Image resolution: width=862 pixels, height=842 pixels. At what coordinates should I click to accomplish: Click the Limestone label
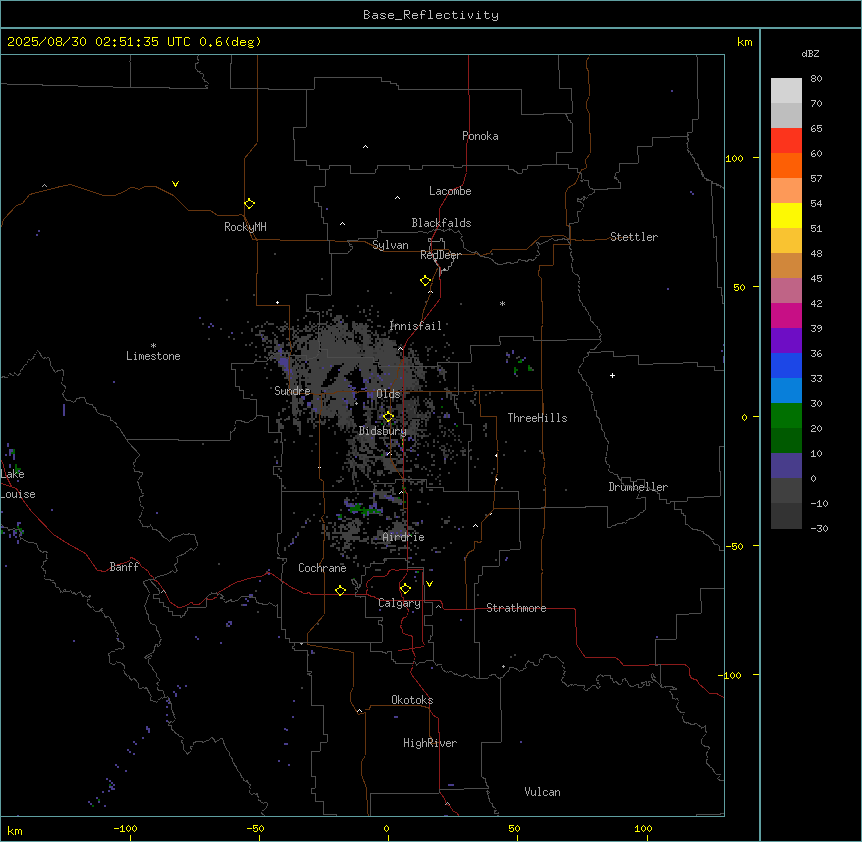point(153,356)
